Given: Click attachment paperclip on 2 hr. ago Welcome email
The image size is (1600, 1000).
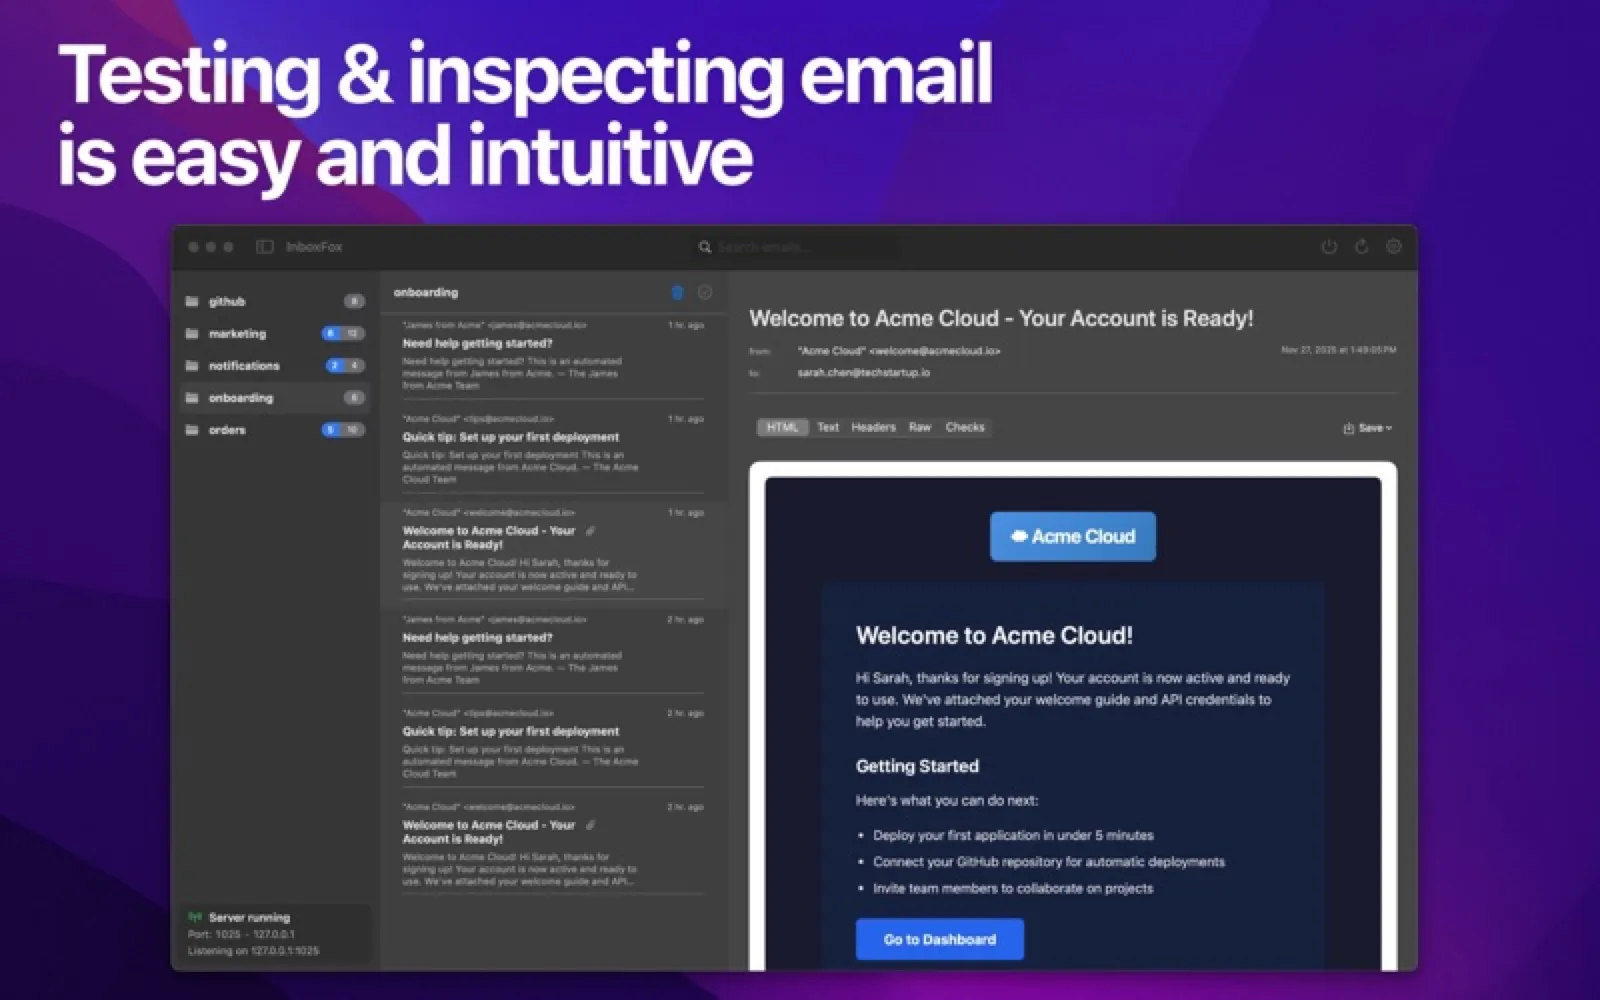Looking at the screenshot, I should (591, 825).
